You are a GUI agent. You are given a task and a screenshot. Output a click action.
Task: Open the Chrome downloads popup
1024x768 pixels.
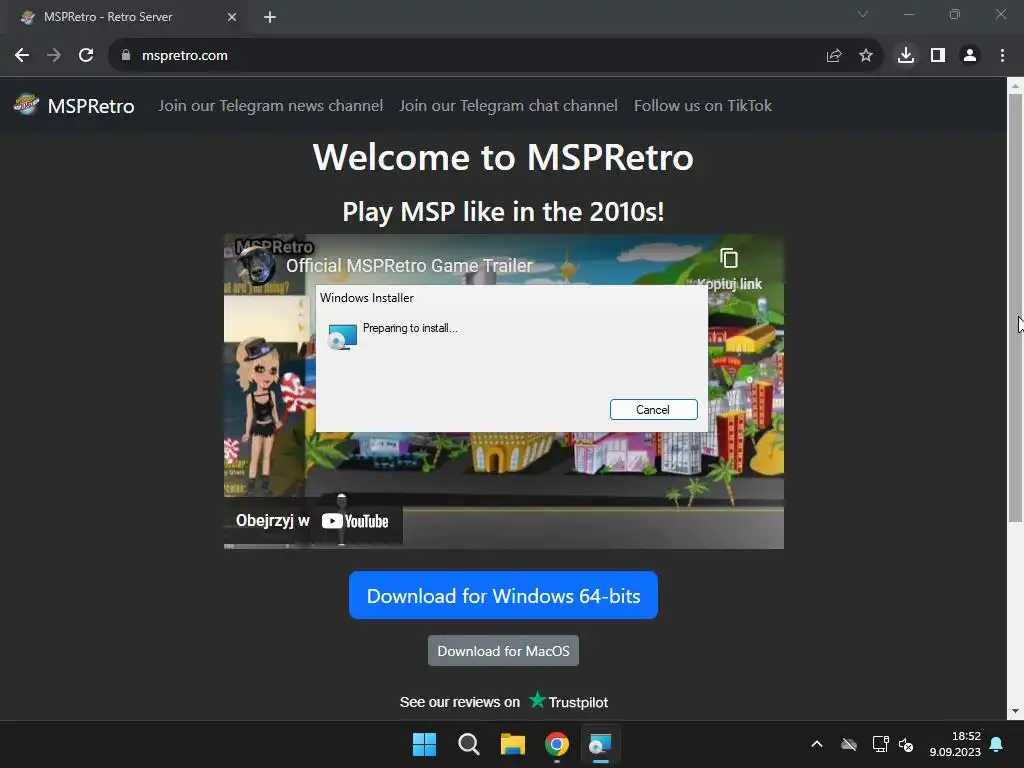[906, 56]
